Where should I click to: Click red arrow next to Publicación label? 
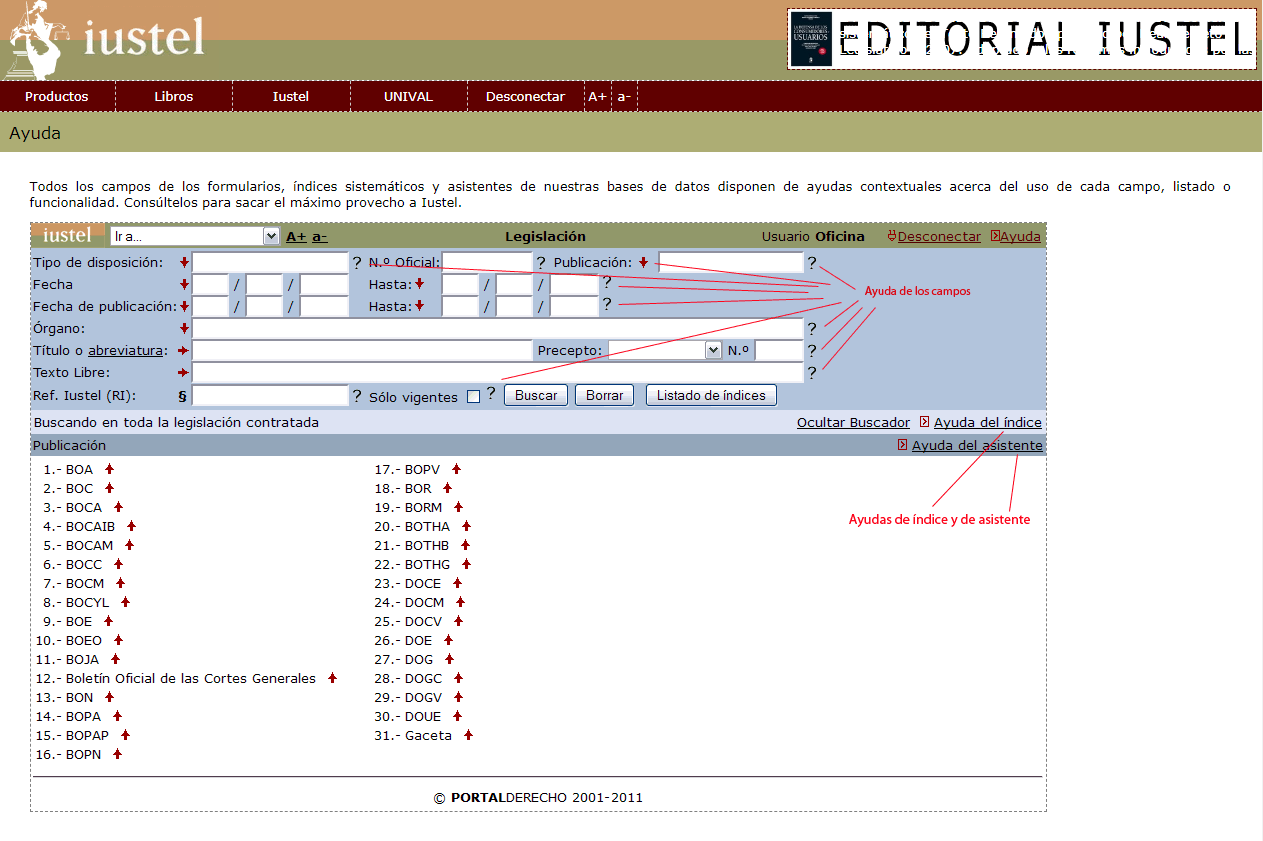(x=643, y=262)
